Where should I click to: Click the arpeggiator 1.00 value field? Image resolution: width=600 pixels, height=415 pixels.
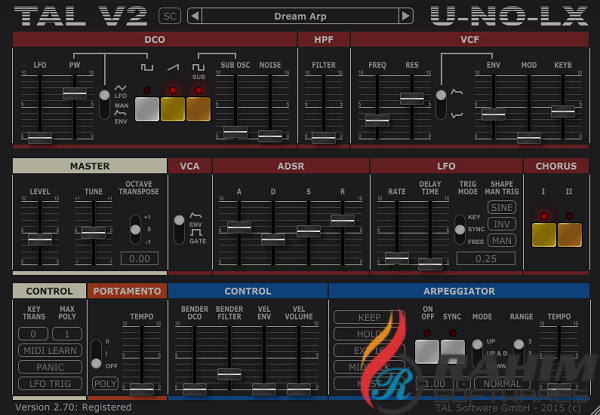[434, 383]
